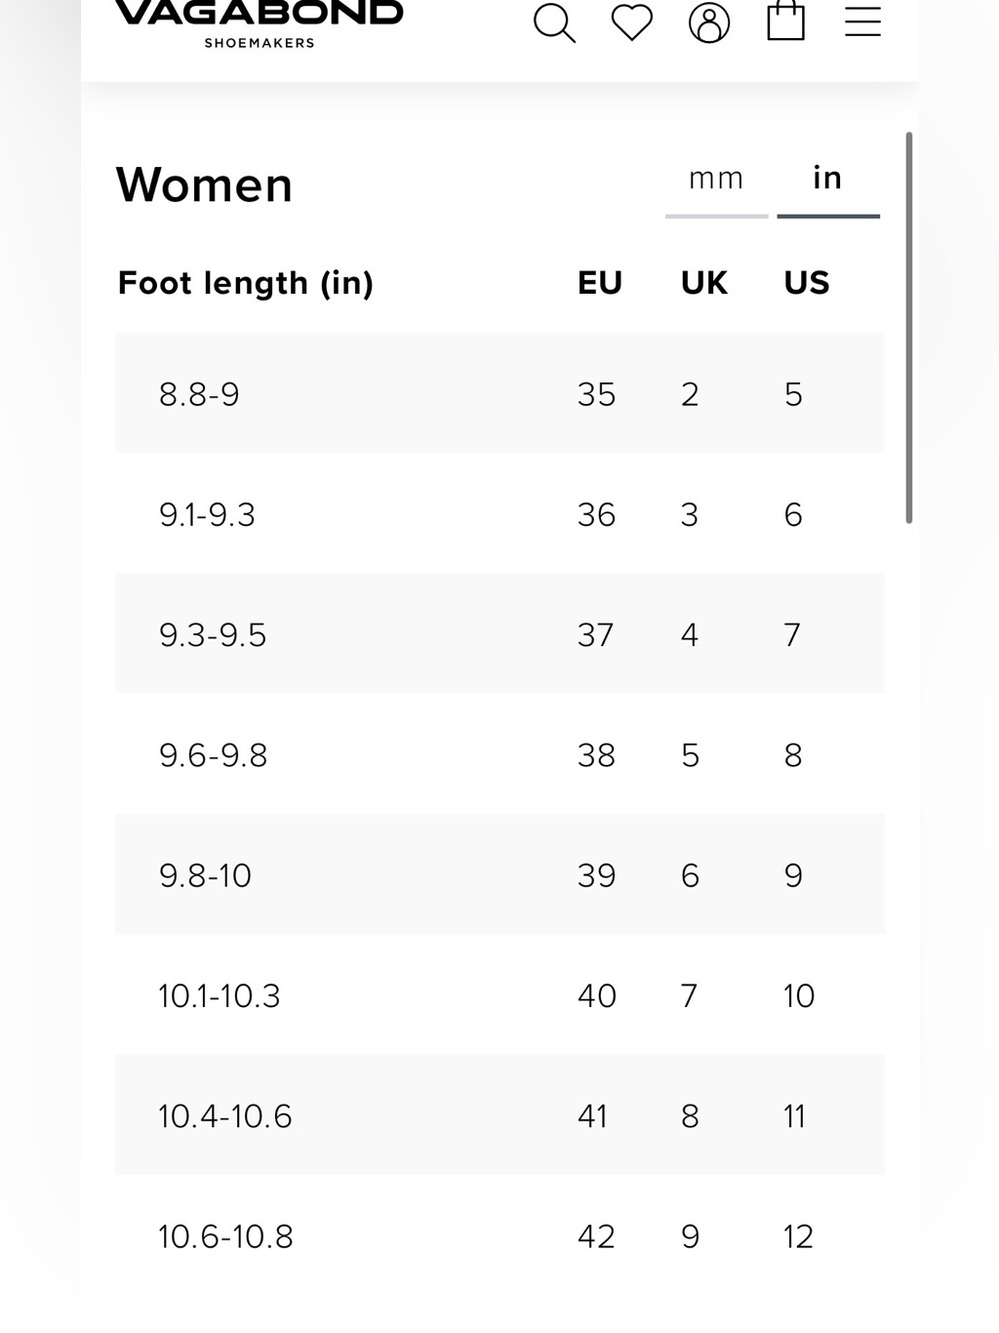Select the US 11 size cell
The width and height of the screenshot is (999, 1333).
[795, 1116]
